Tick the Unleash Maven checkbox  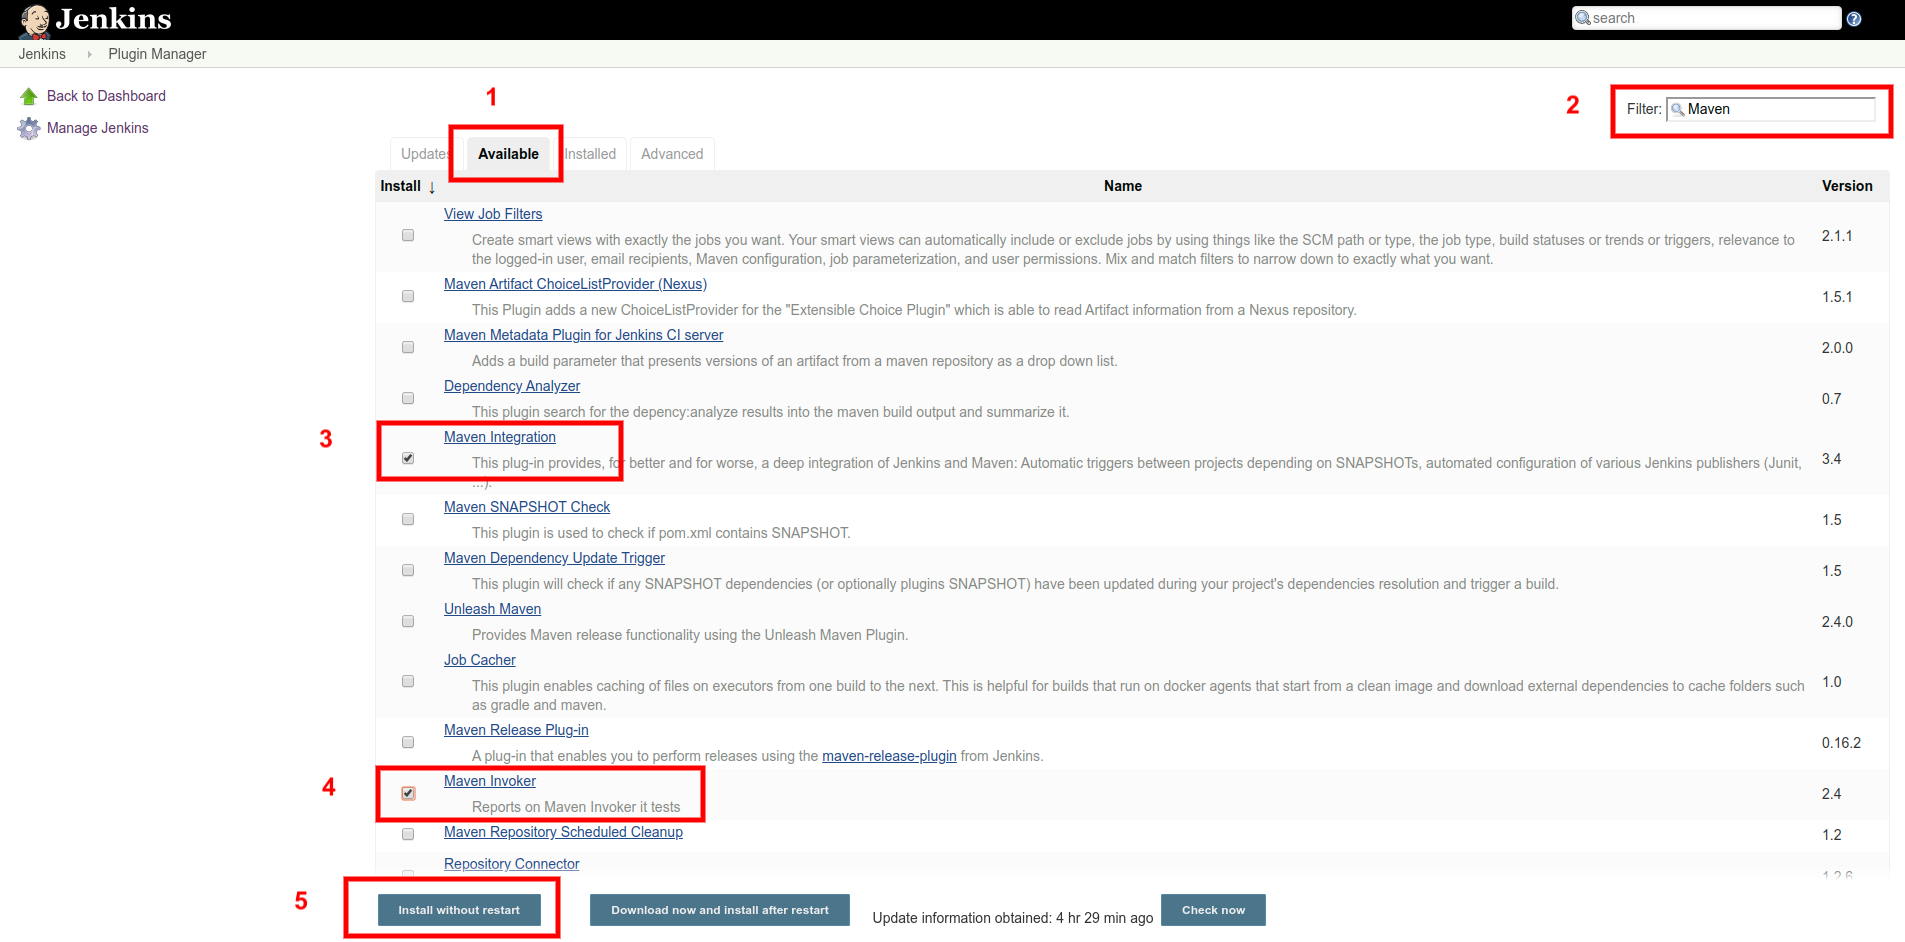coord(408,622)
